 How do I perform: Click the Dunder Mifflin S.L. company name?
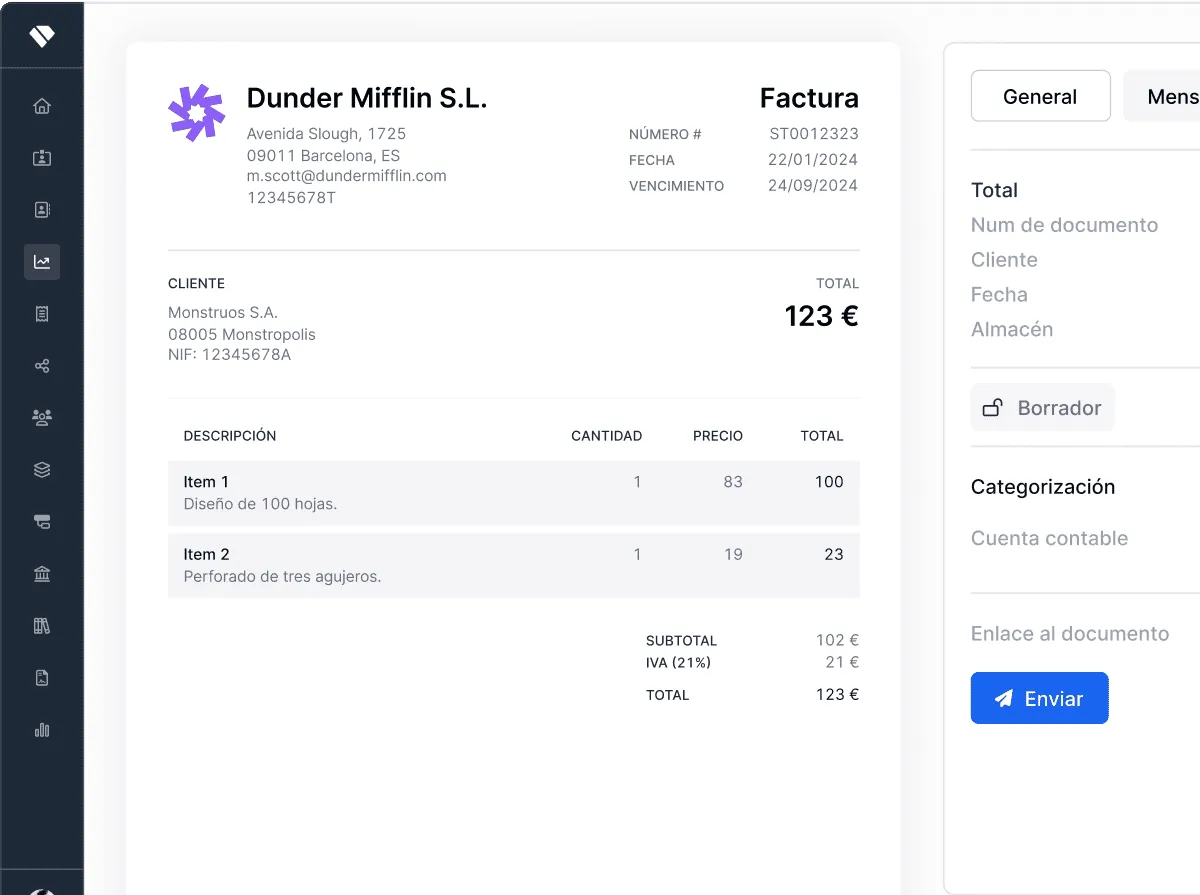point(367,98)
